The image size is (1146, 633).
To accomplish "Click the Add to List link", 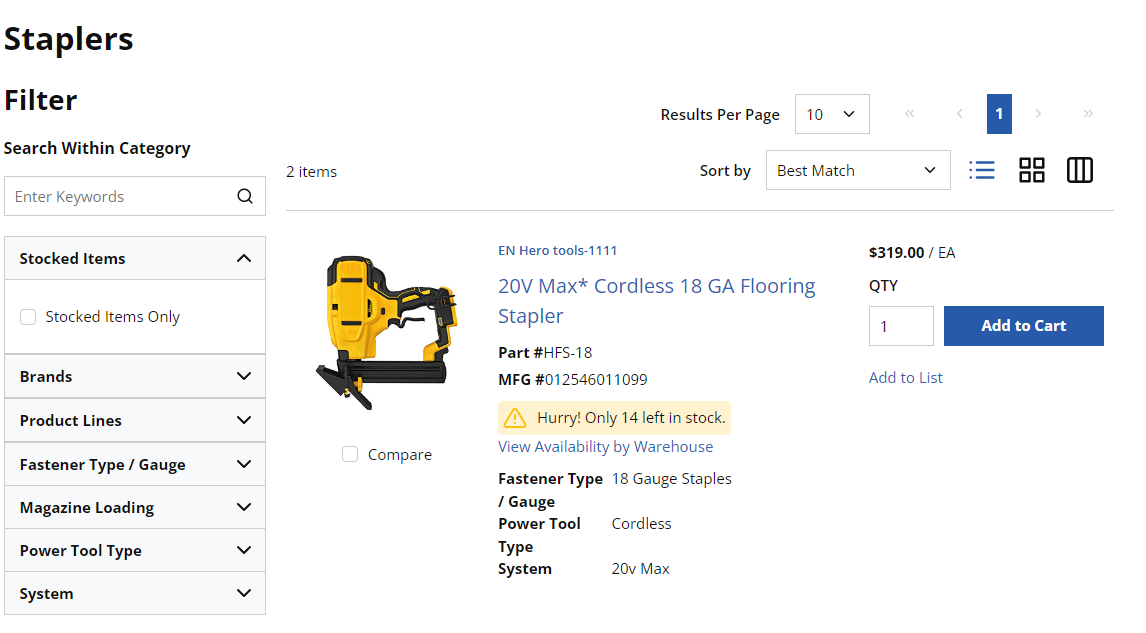I will point(906,377).
